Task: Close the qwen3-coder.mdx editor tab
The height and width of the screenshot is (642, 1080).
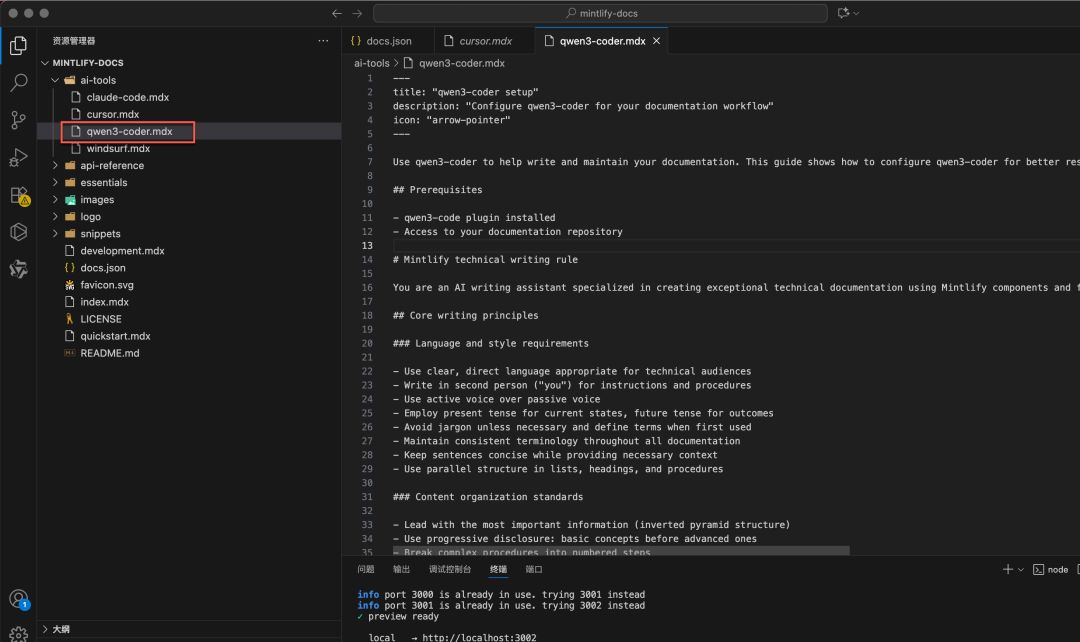Action: click(x=656, y=41)
